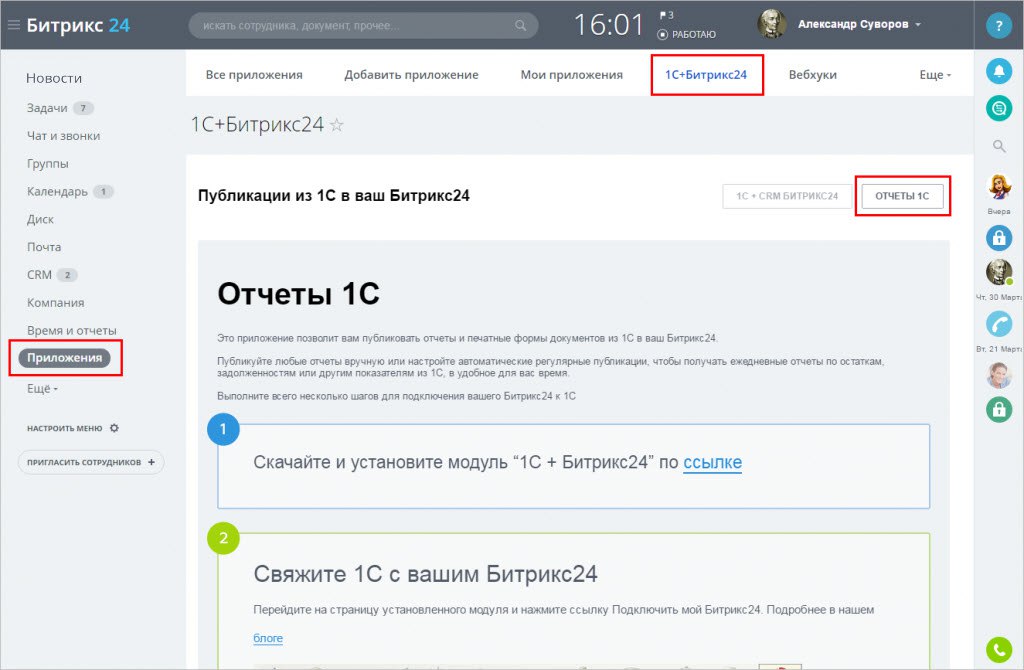Click the counter badge 7 next to Задачи
This screenshot has height=670, width=1024.
click(83, 108)
